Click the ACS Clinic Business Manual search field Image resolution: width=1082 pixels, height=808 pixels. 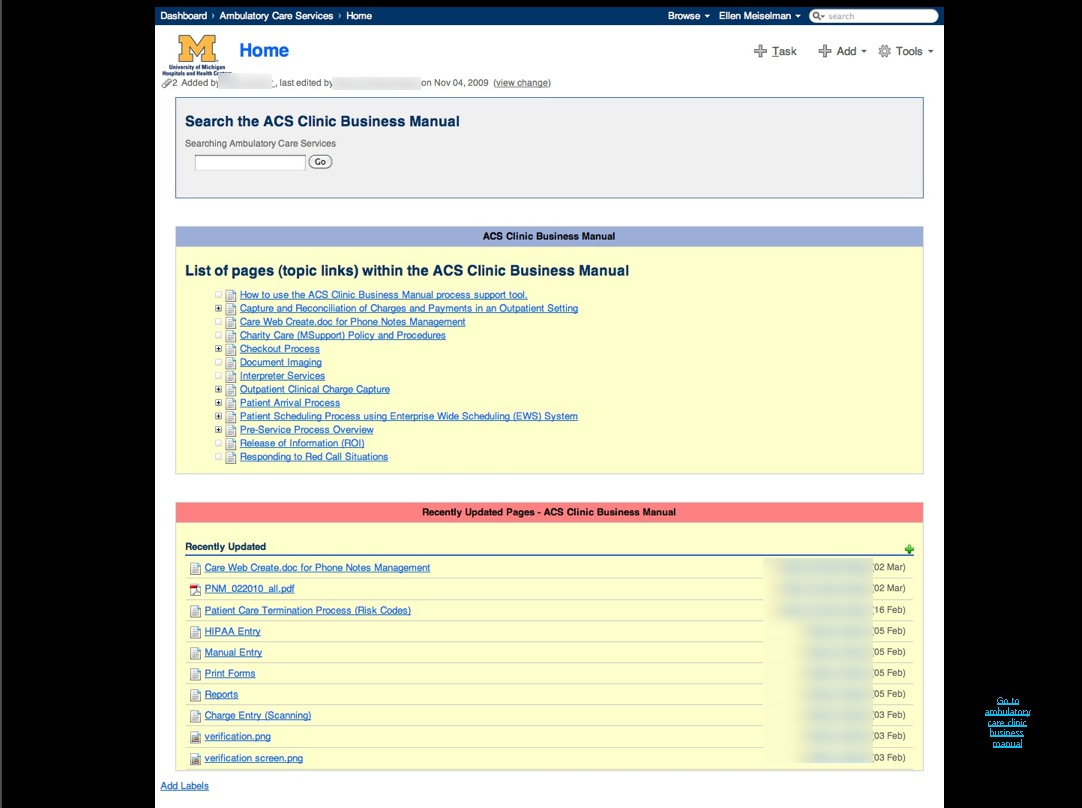pos(250,162)
